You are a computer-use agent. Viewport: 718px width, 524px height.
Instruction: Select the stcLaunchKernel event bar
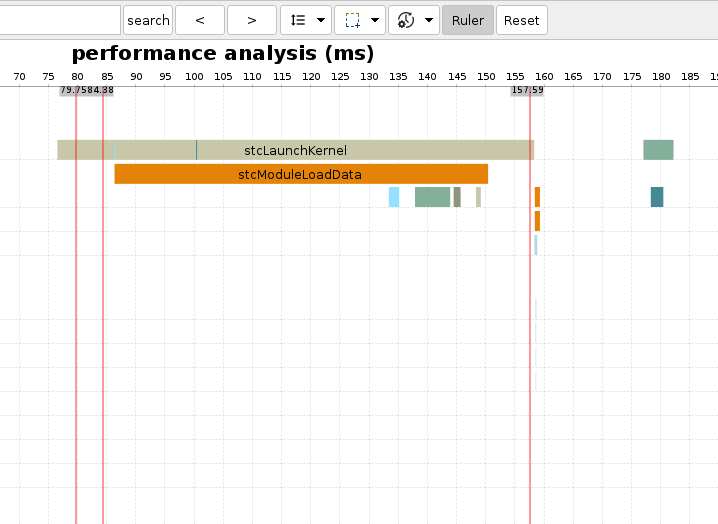[x=295, y=150]
